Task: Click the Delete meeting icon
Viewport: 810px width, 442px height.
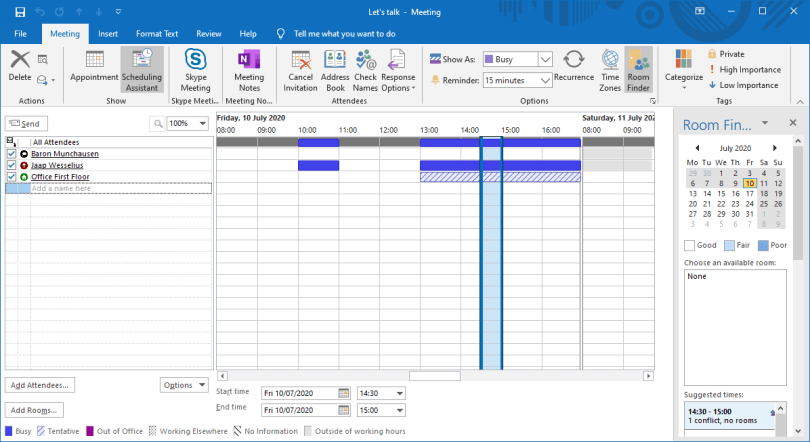Action: click(19, 65)
